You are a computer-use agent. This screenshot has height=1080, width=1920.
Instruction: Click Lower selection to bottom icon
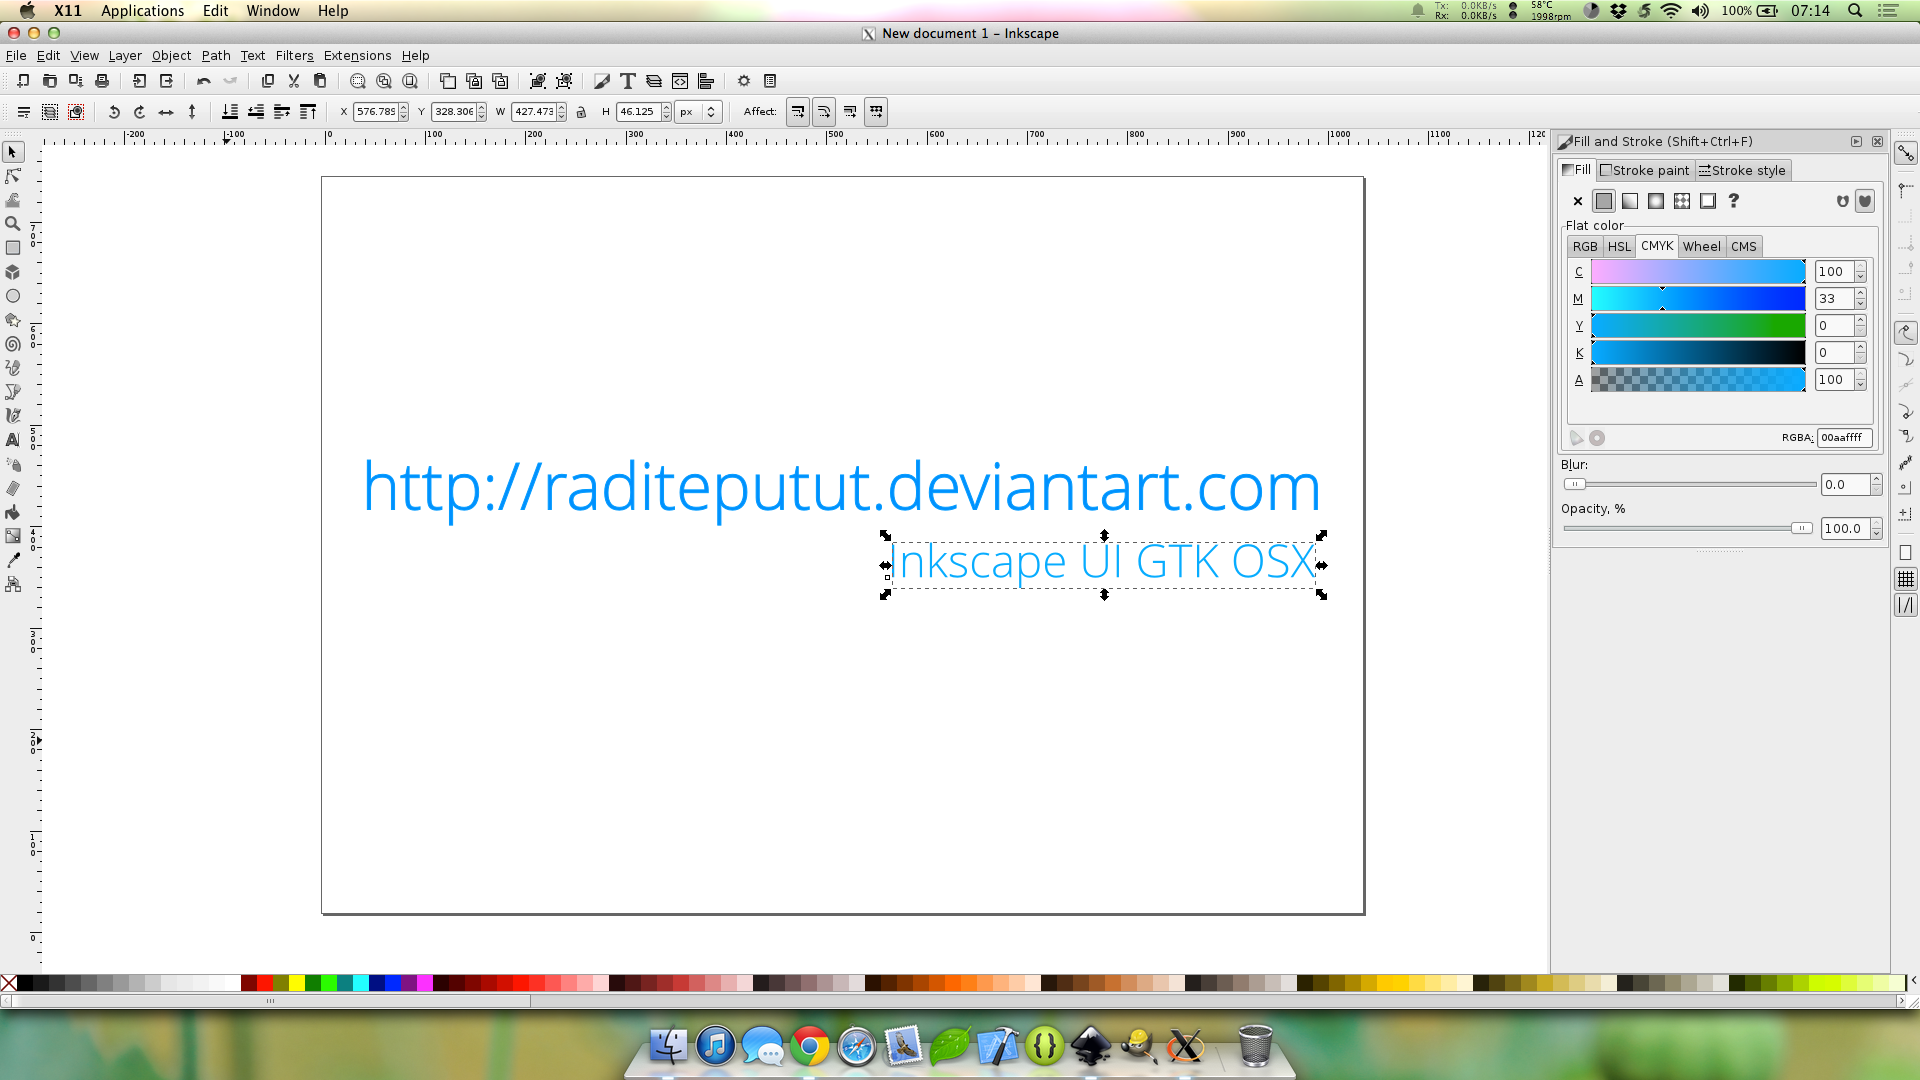pos(230,112)
